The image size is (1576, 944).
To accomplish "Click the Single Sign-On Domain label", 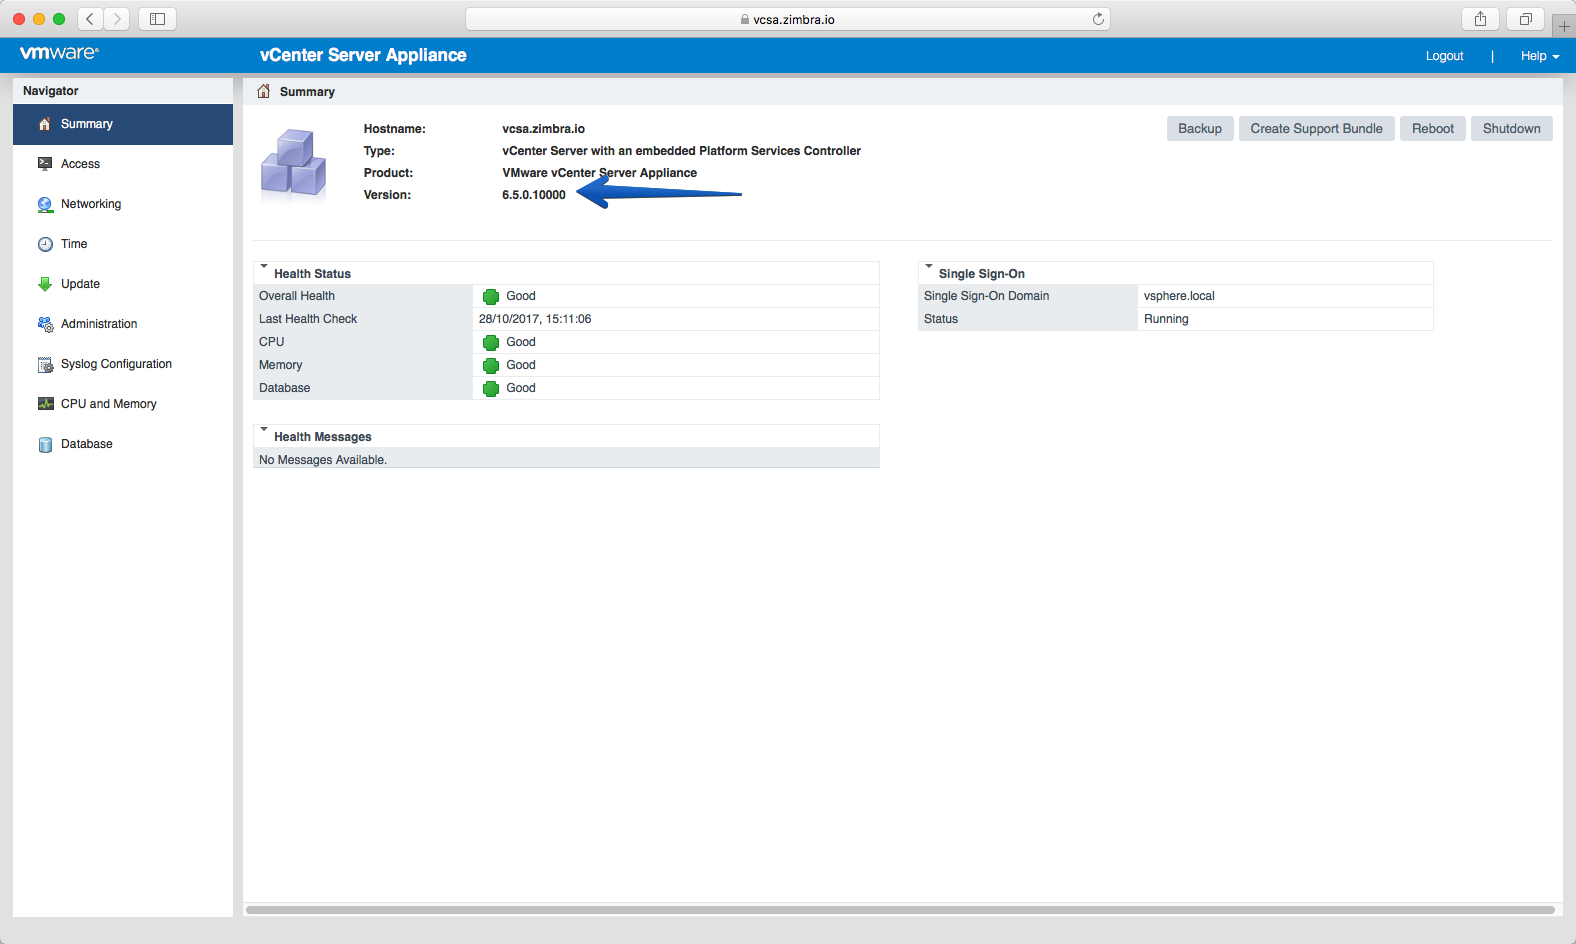I will [x=986, y=296].
